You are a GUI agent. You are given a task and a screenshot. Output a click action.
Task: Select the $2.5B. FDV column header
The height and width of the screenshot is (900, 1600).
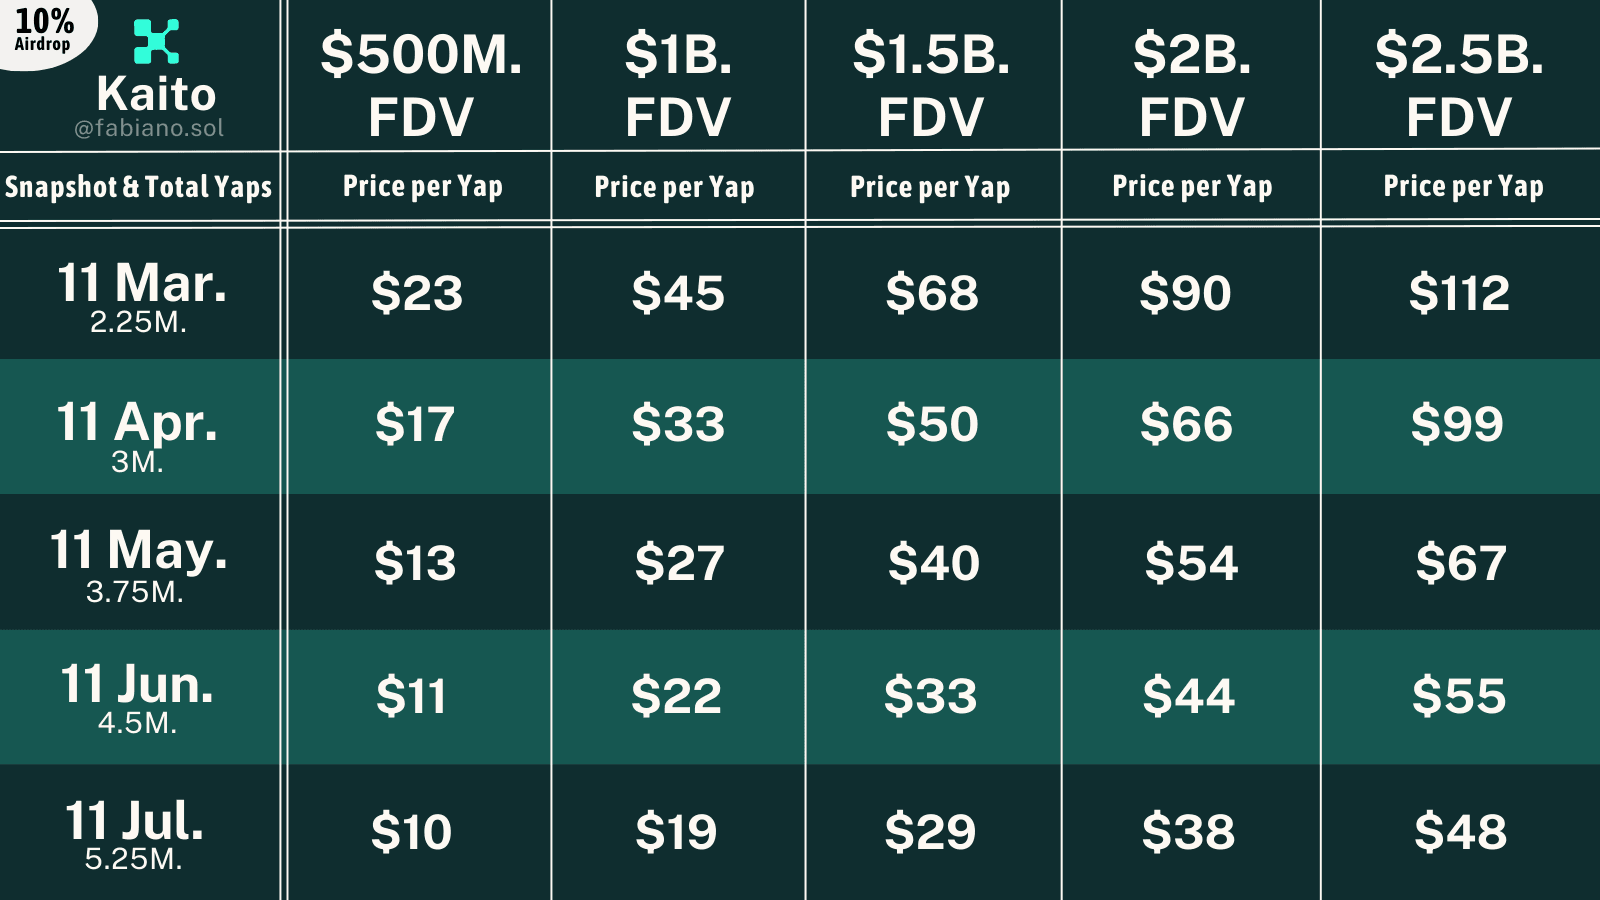click(1459, 85)
